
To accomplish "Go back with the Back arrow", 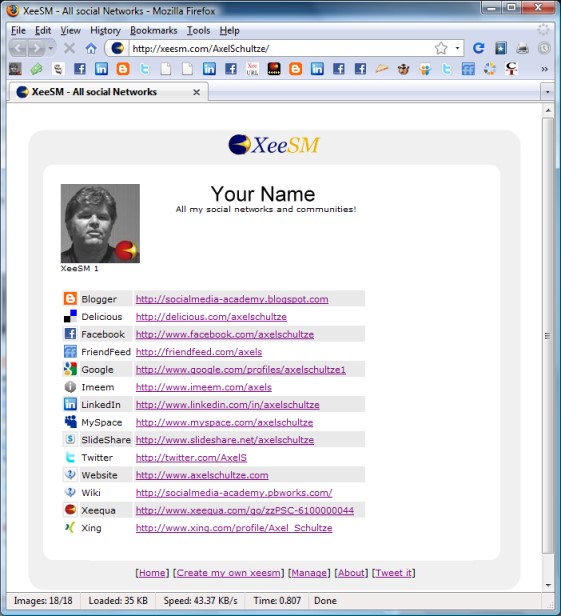I will 18,48.
